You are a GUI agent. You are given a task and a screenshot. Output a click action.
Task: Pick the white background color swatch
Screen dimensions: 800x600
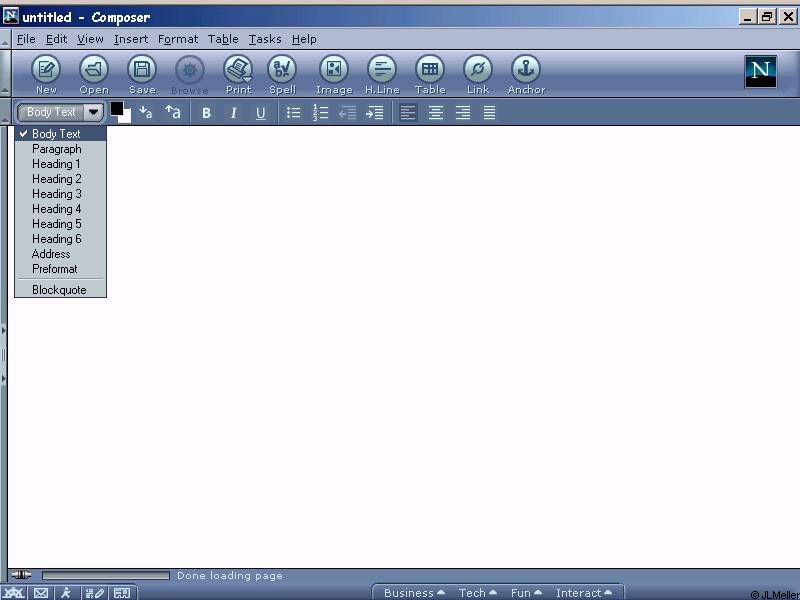(127, 117)
